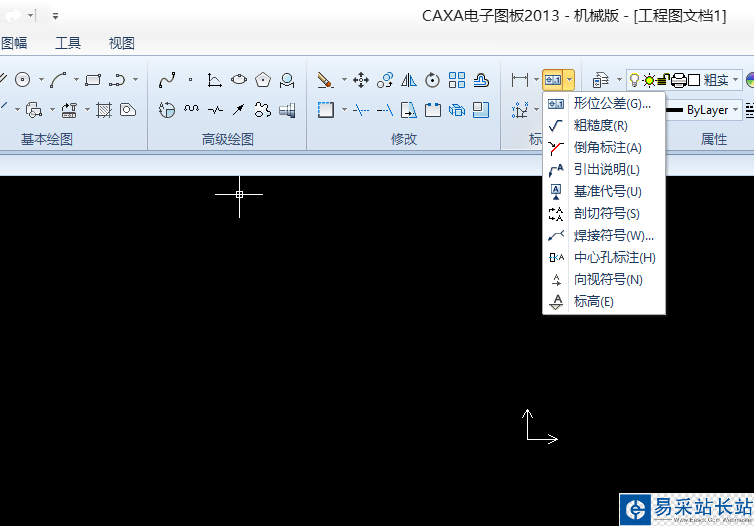
Task: Expand the Dimension tool dropdown arrow
Action: pyautogui.click(x=536, y=80)
